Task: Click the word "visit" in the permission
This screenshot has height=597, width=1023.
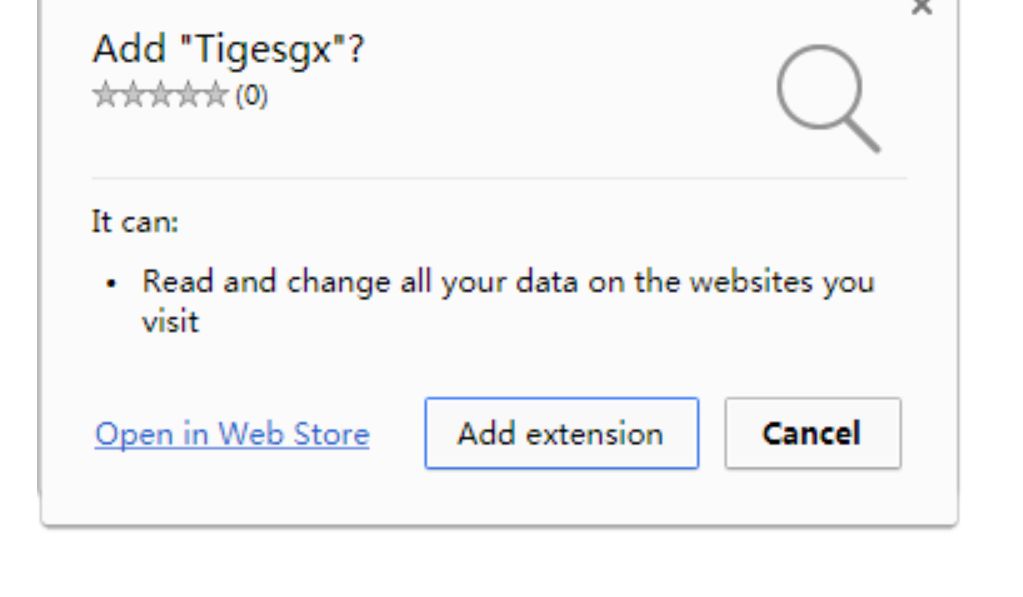Action: (x=170, y=321)
